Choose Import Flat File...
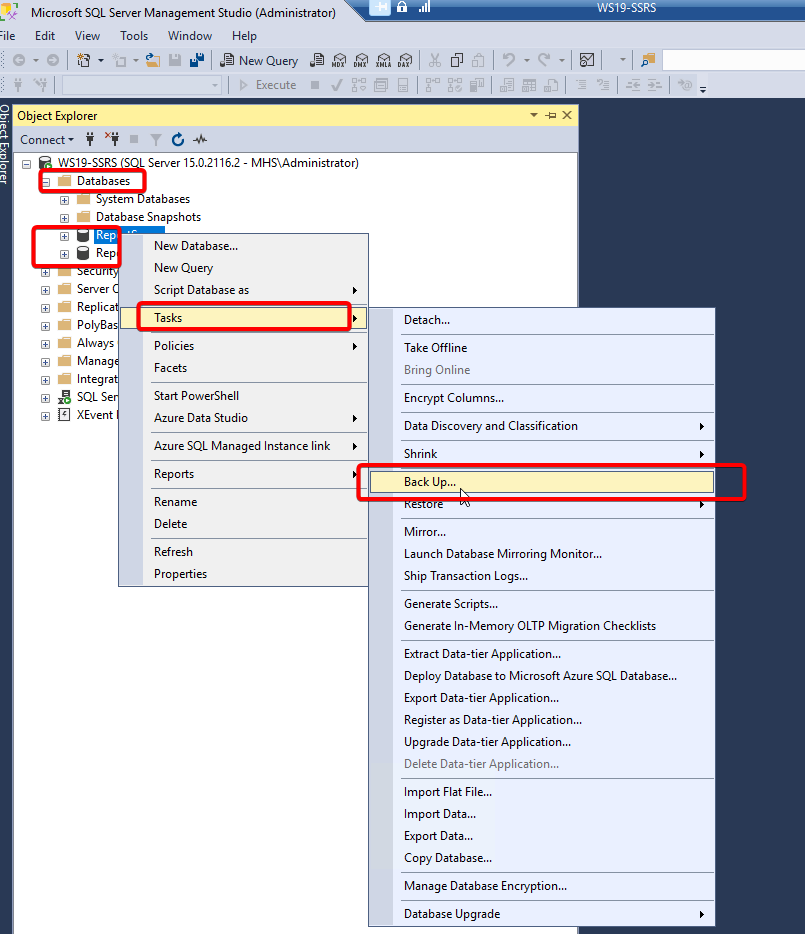This screenshot has height=934, width=805. [542, 792]
